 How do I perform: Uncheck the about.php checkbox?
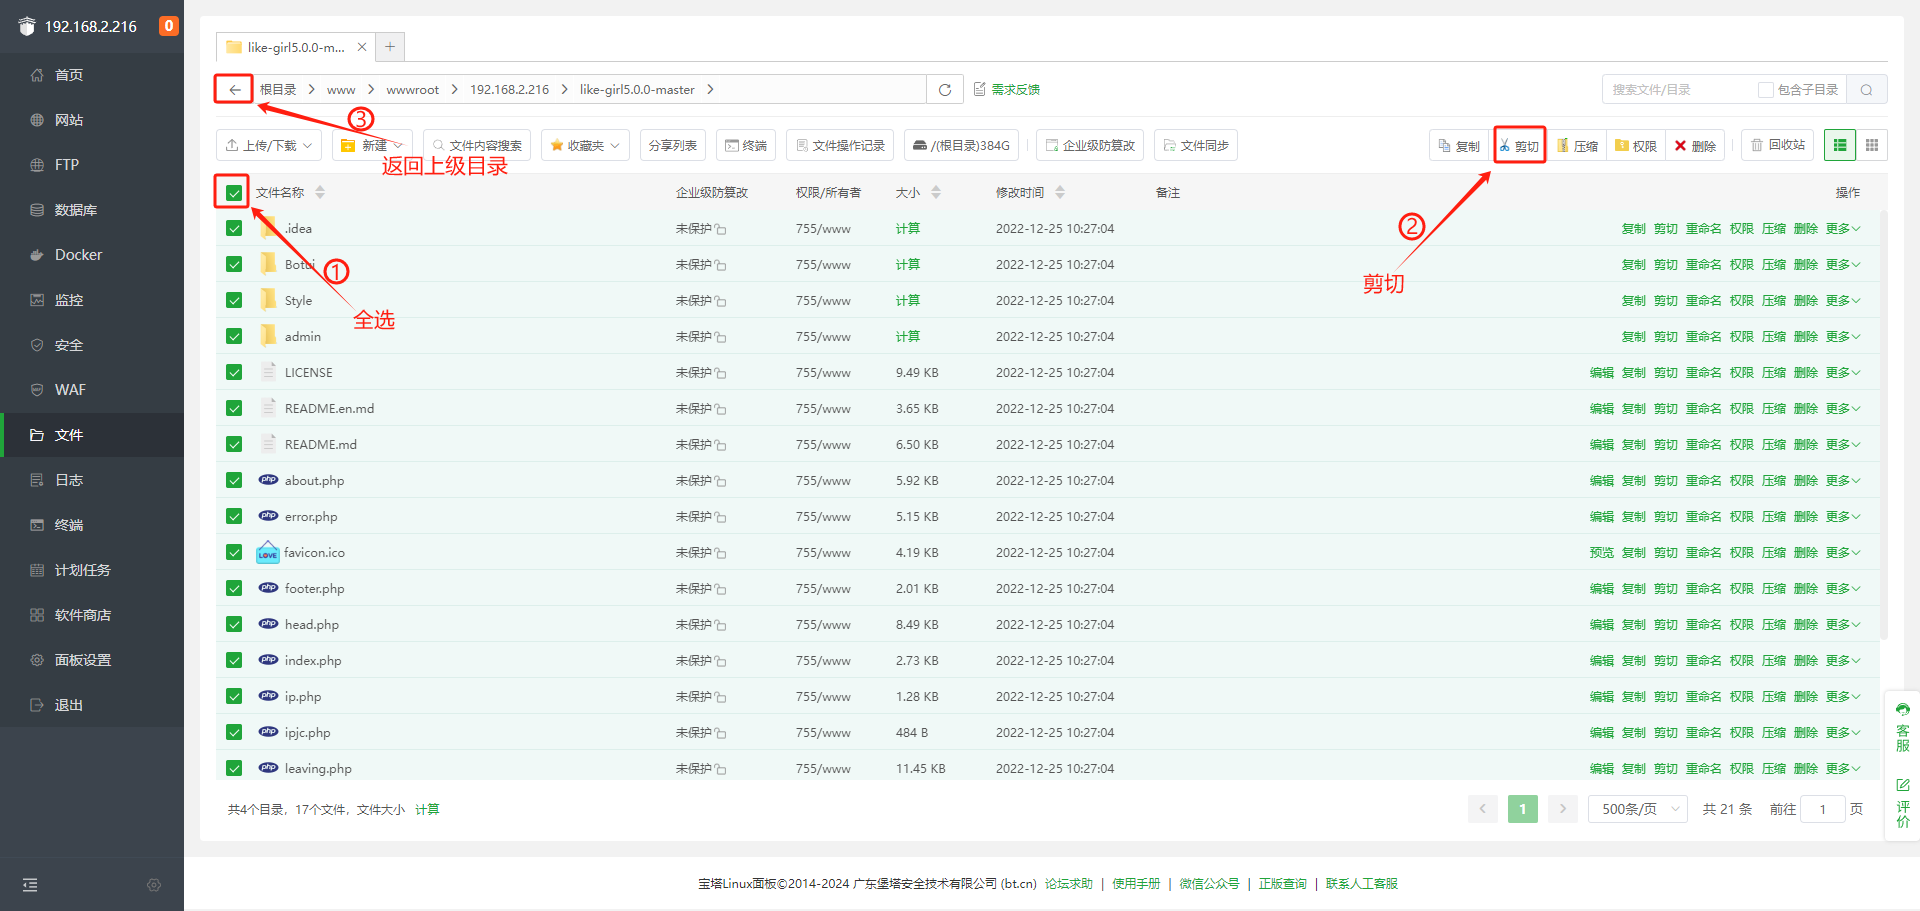234,480
